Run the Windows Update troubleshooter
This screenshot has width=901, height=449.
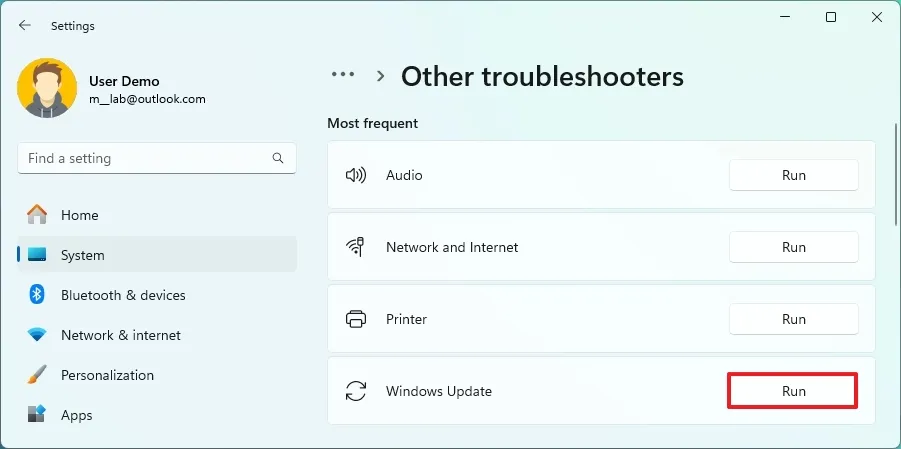point(794,391)
